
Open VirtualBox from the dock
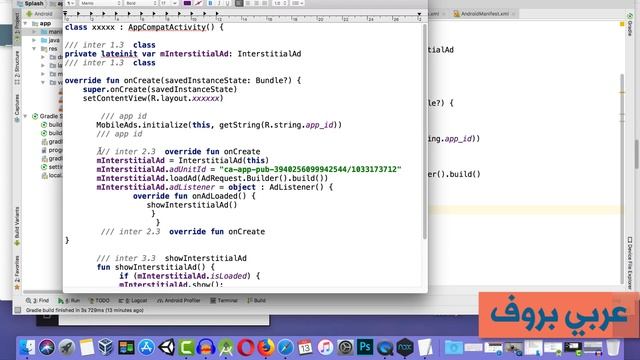click(106, 347)
